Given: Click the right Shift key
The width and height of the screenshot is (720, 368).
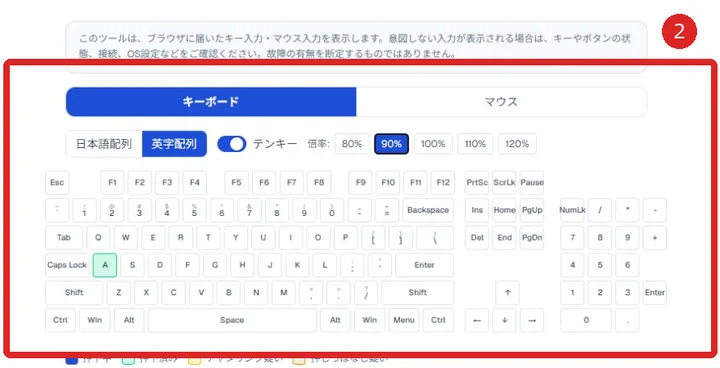Looking at the screenshot, I should point(417,293).
